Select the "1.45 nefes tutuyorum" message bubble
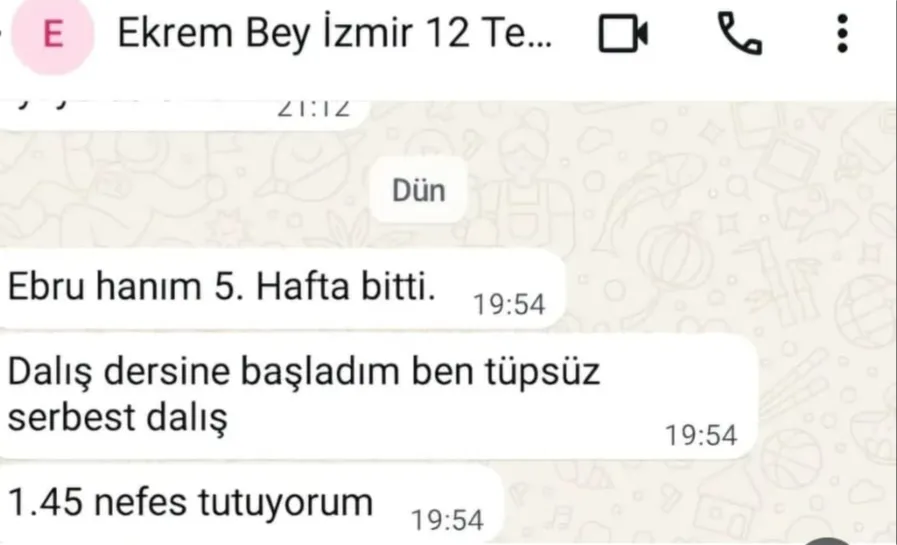Screen dimensions: 897x545 click(x=251, y=504)
